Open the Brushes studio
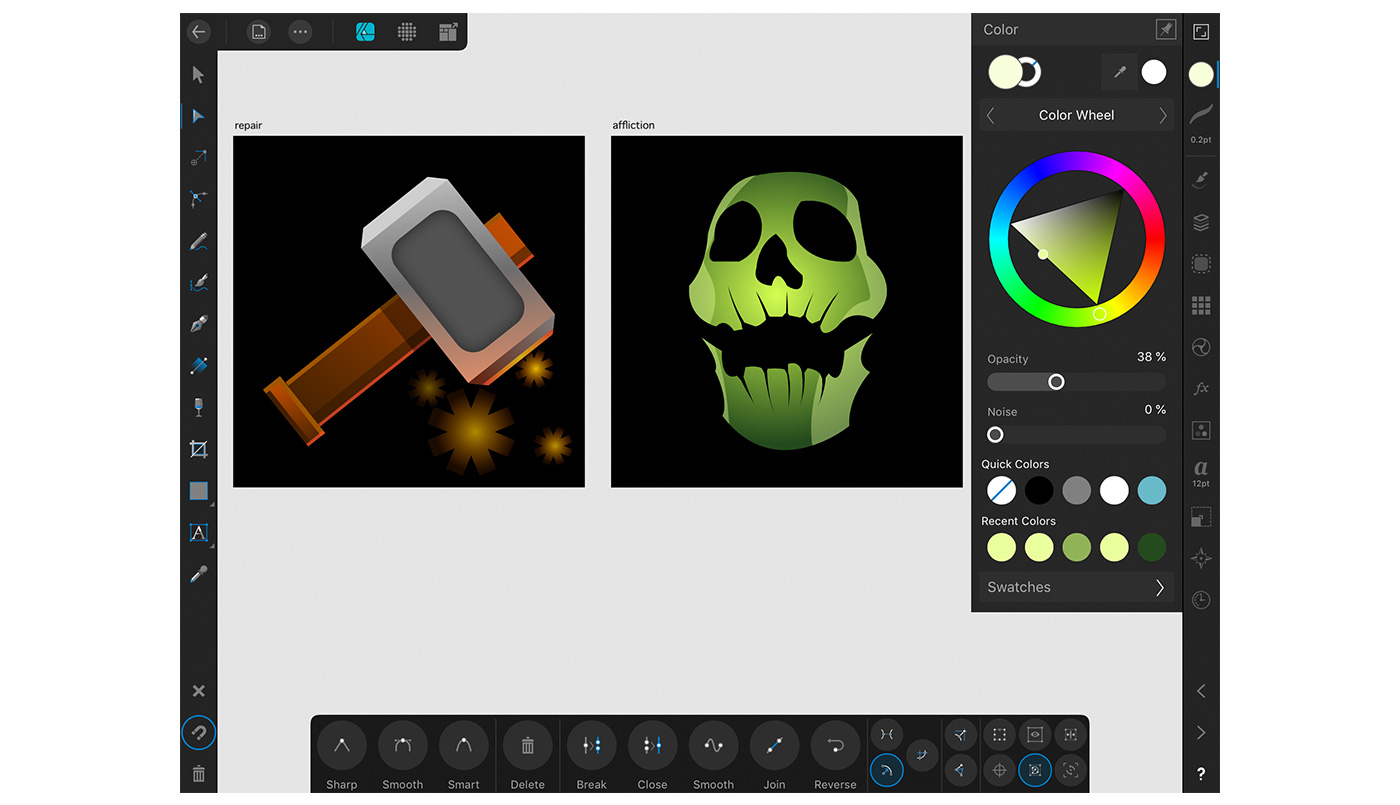Viewport: 1400px width, 805px height. (1201, 180)
